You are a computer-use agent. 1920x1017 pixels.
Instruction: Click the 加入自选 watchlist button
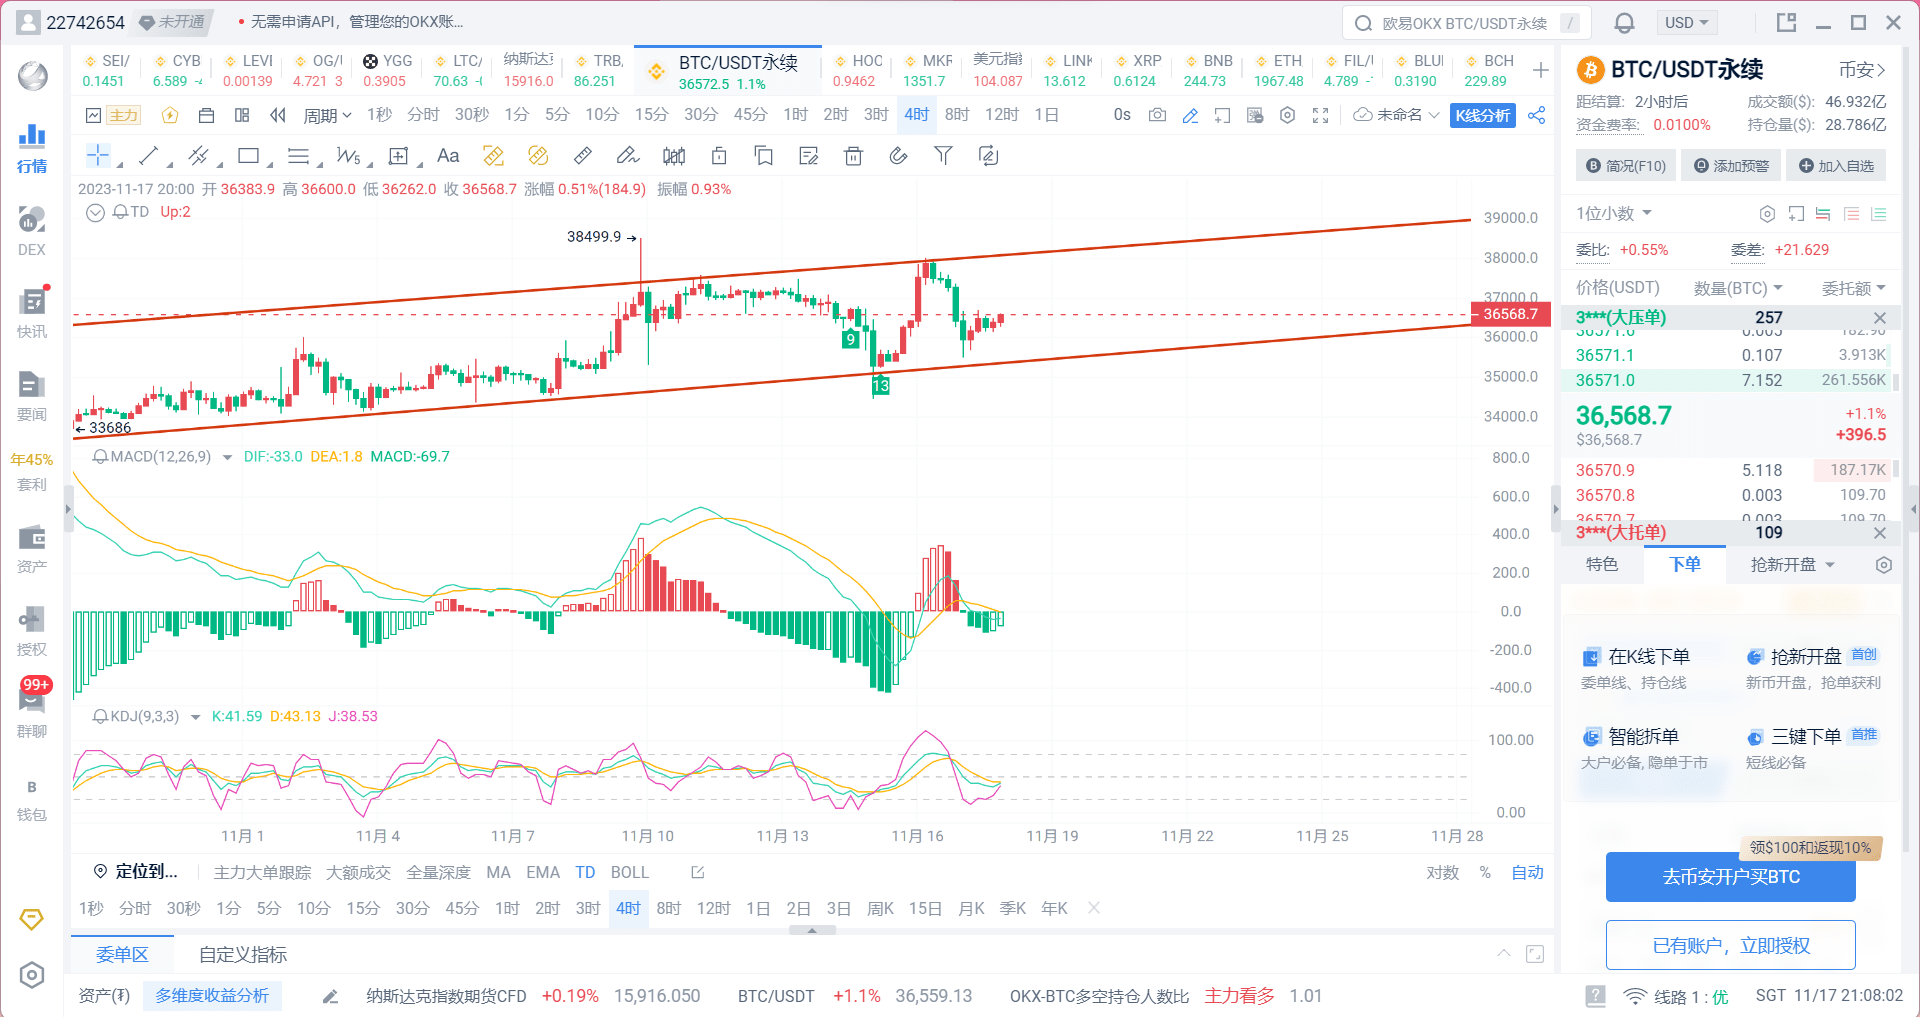(1836, 165)
